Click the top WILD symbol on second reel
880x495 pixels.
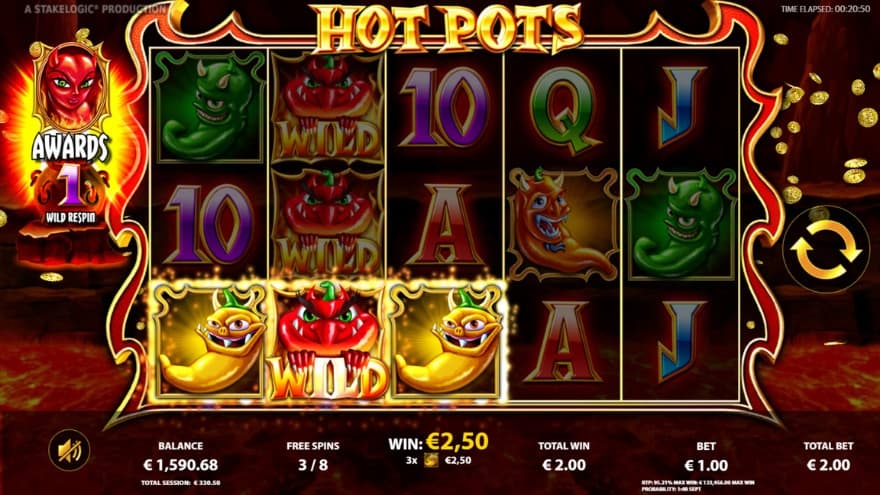coord(328,107)
